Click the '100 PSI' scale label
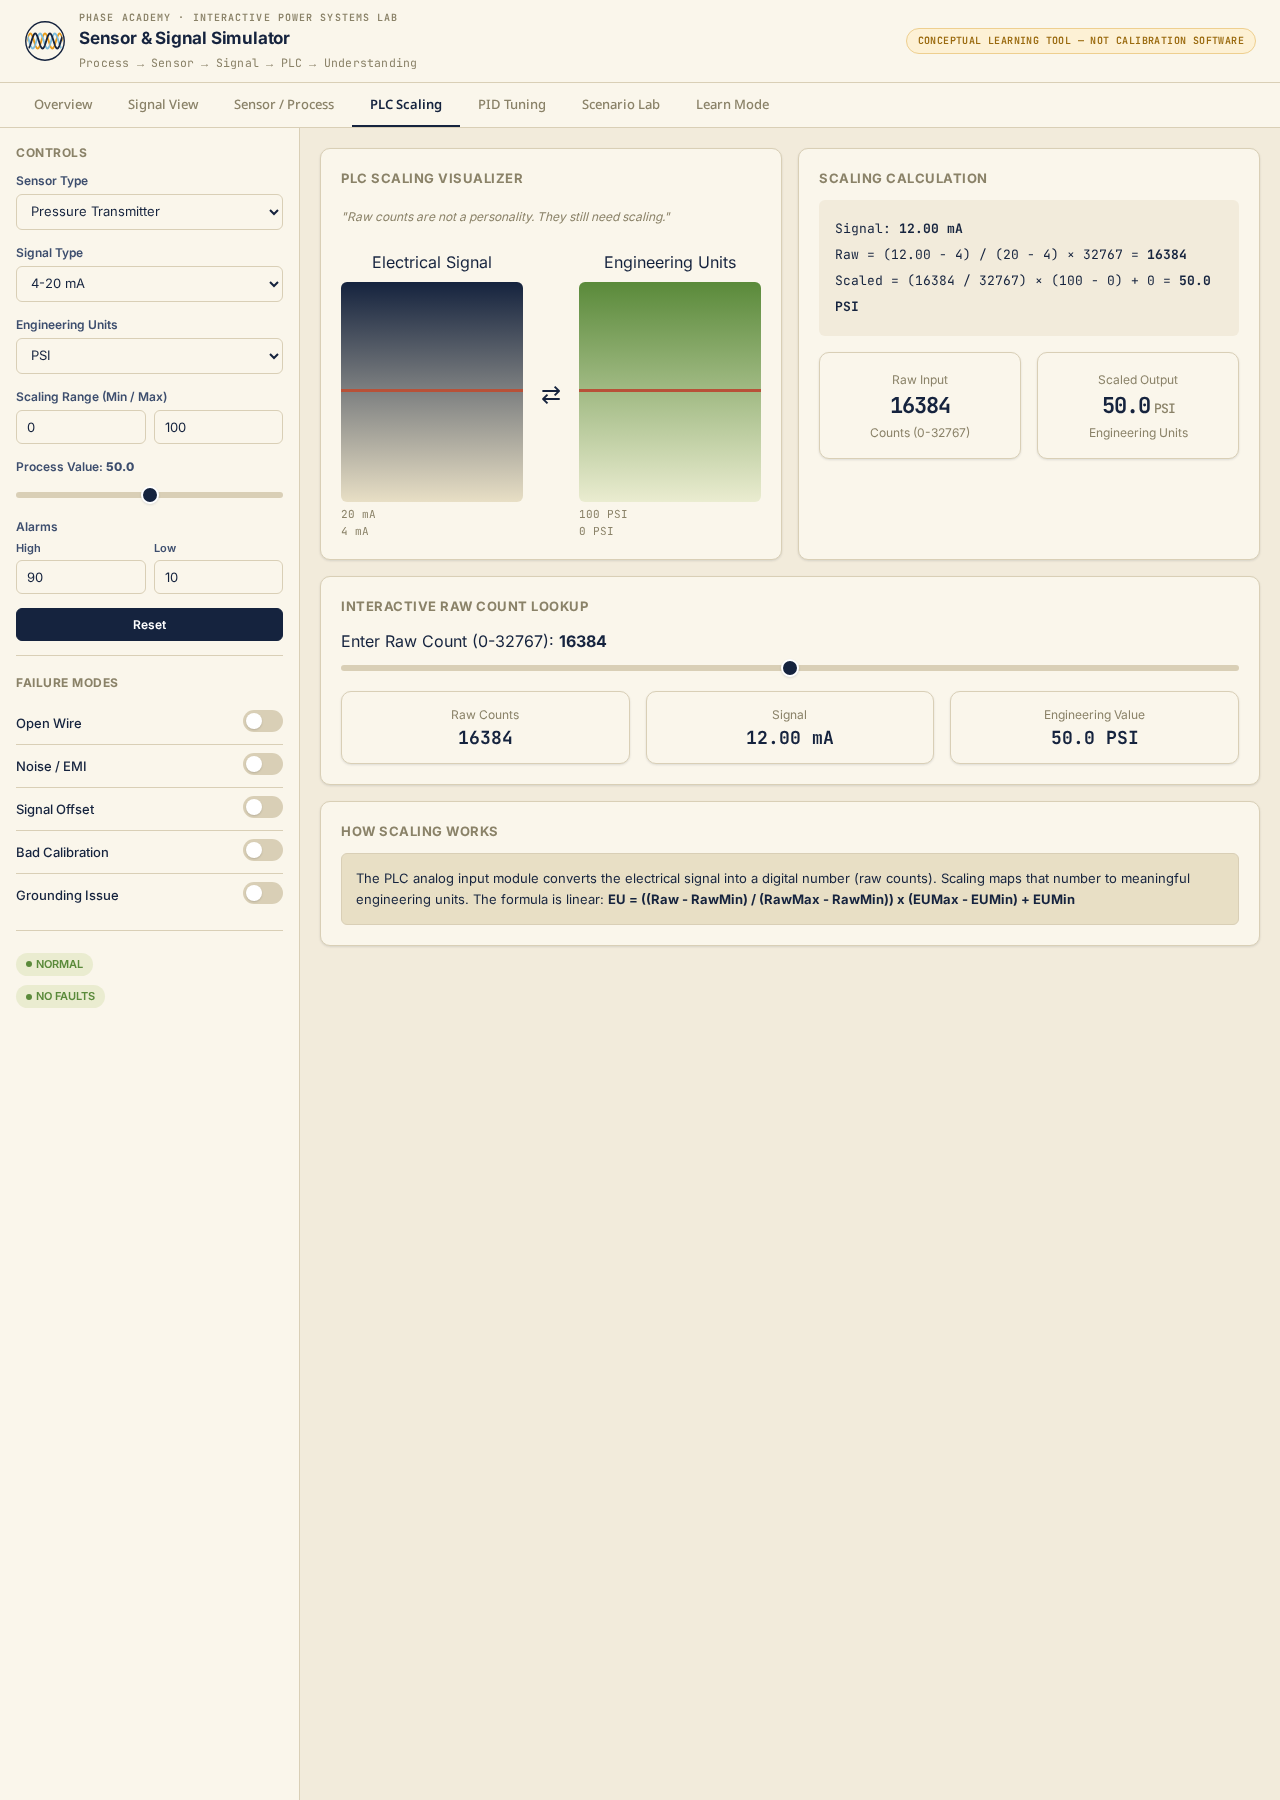This screenshot has width=1280, height=1800. (603, 514)
